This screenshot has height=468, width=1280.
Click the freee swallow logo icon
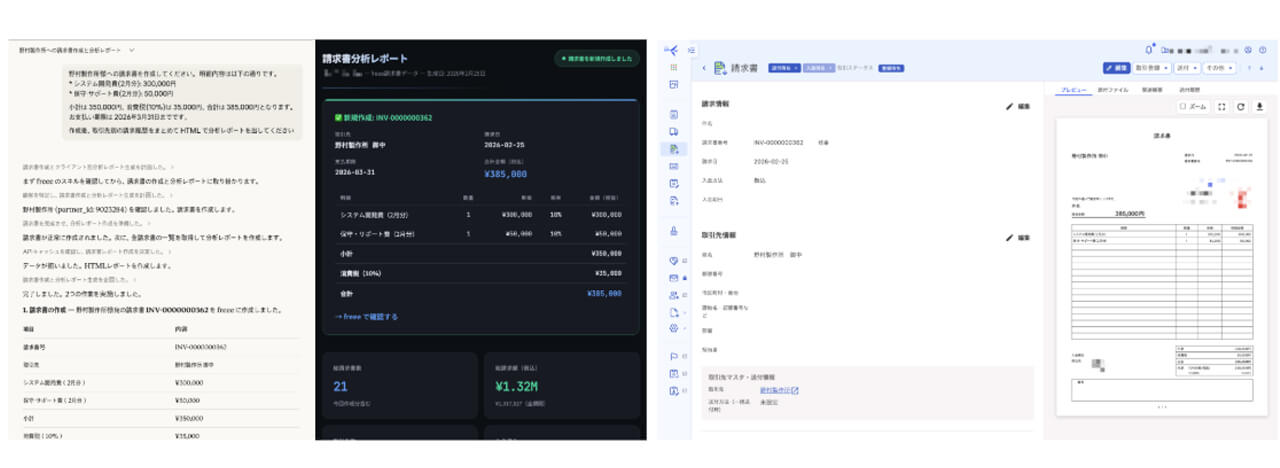tap(670, 49)
